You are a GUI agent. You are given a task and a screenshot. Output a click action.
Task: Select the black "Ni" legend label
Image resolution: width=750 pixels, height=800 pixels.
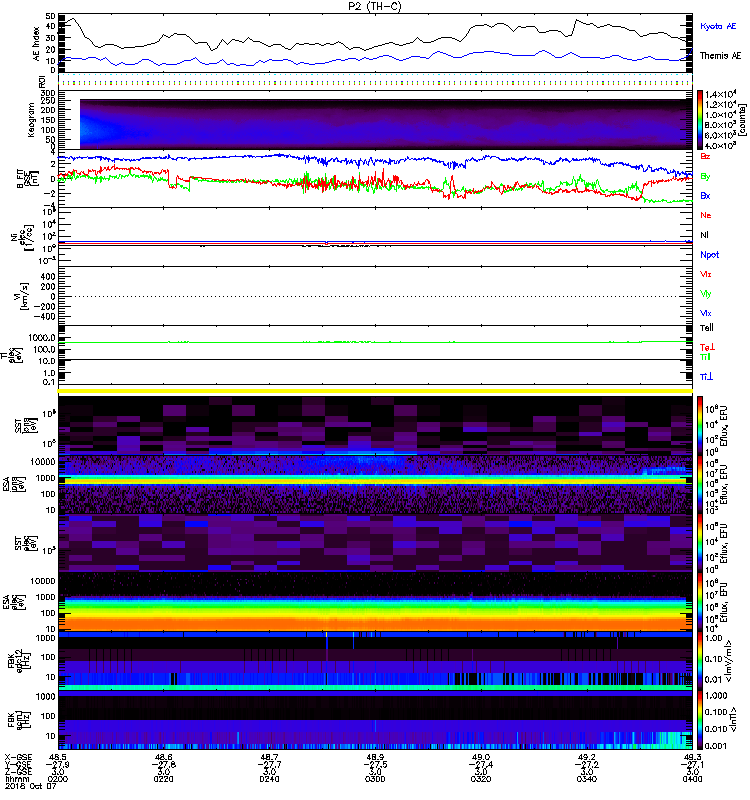click(x=705, y=235)
